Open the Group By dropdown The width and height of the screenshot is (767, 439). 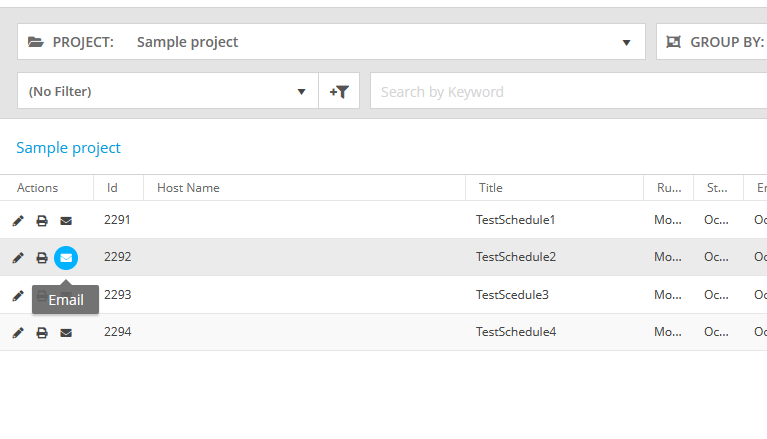[712, 42]
